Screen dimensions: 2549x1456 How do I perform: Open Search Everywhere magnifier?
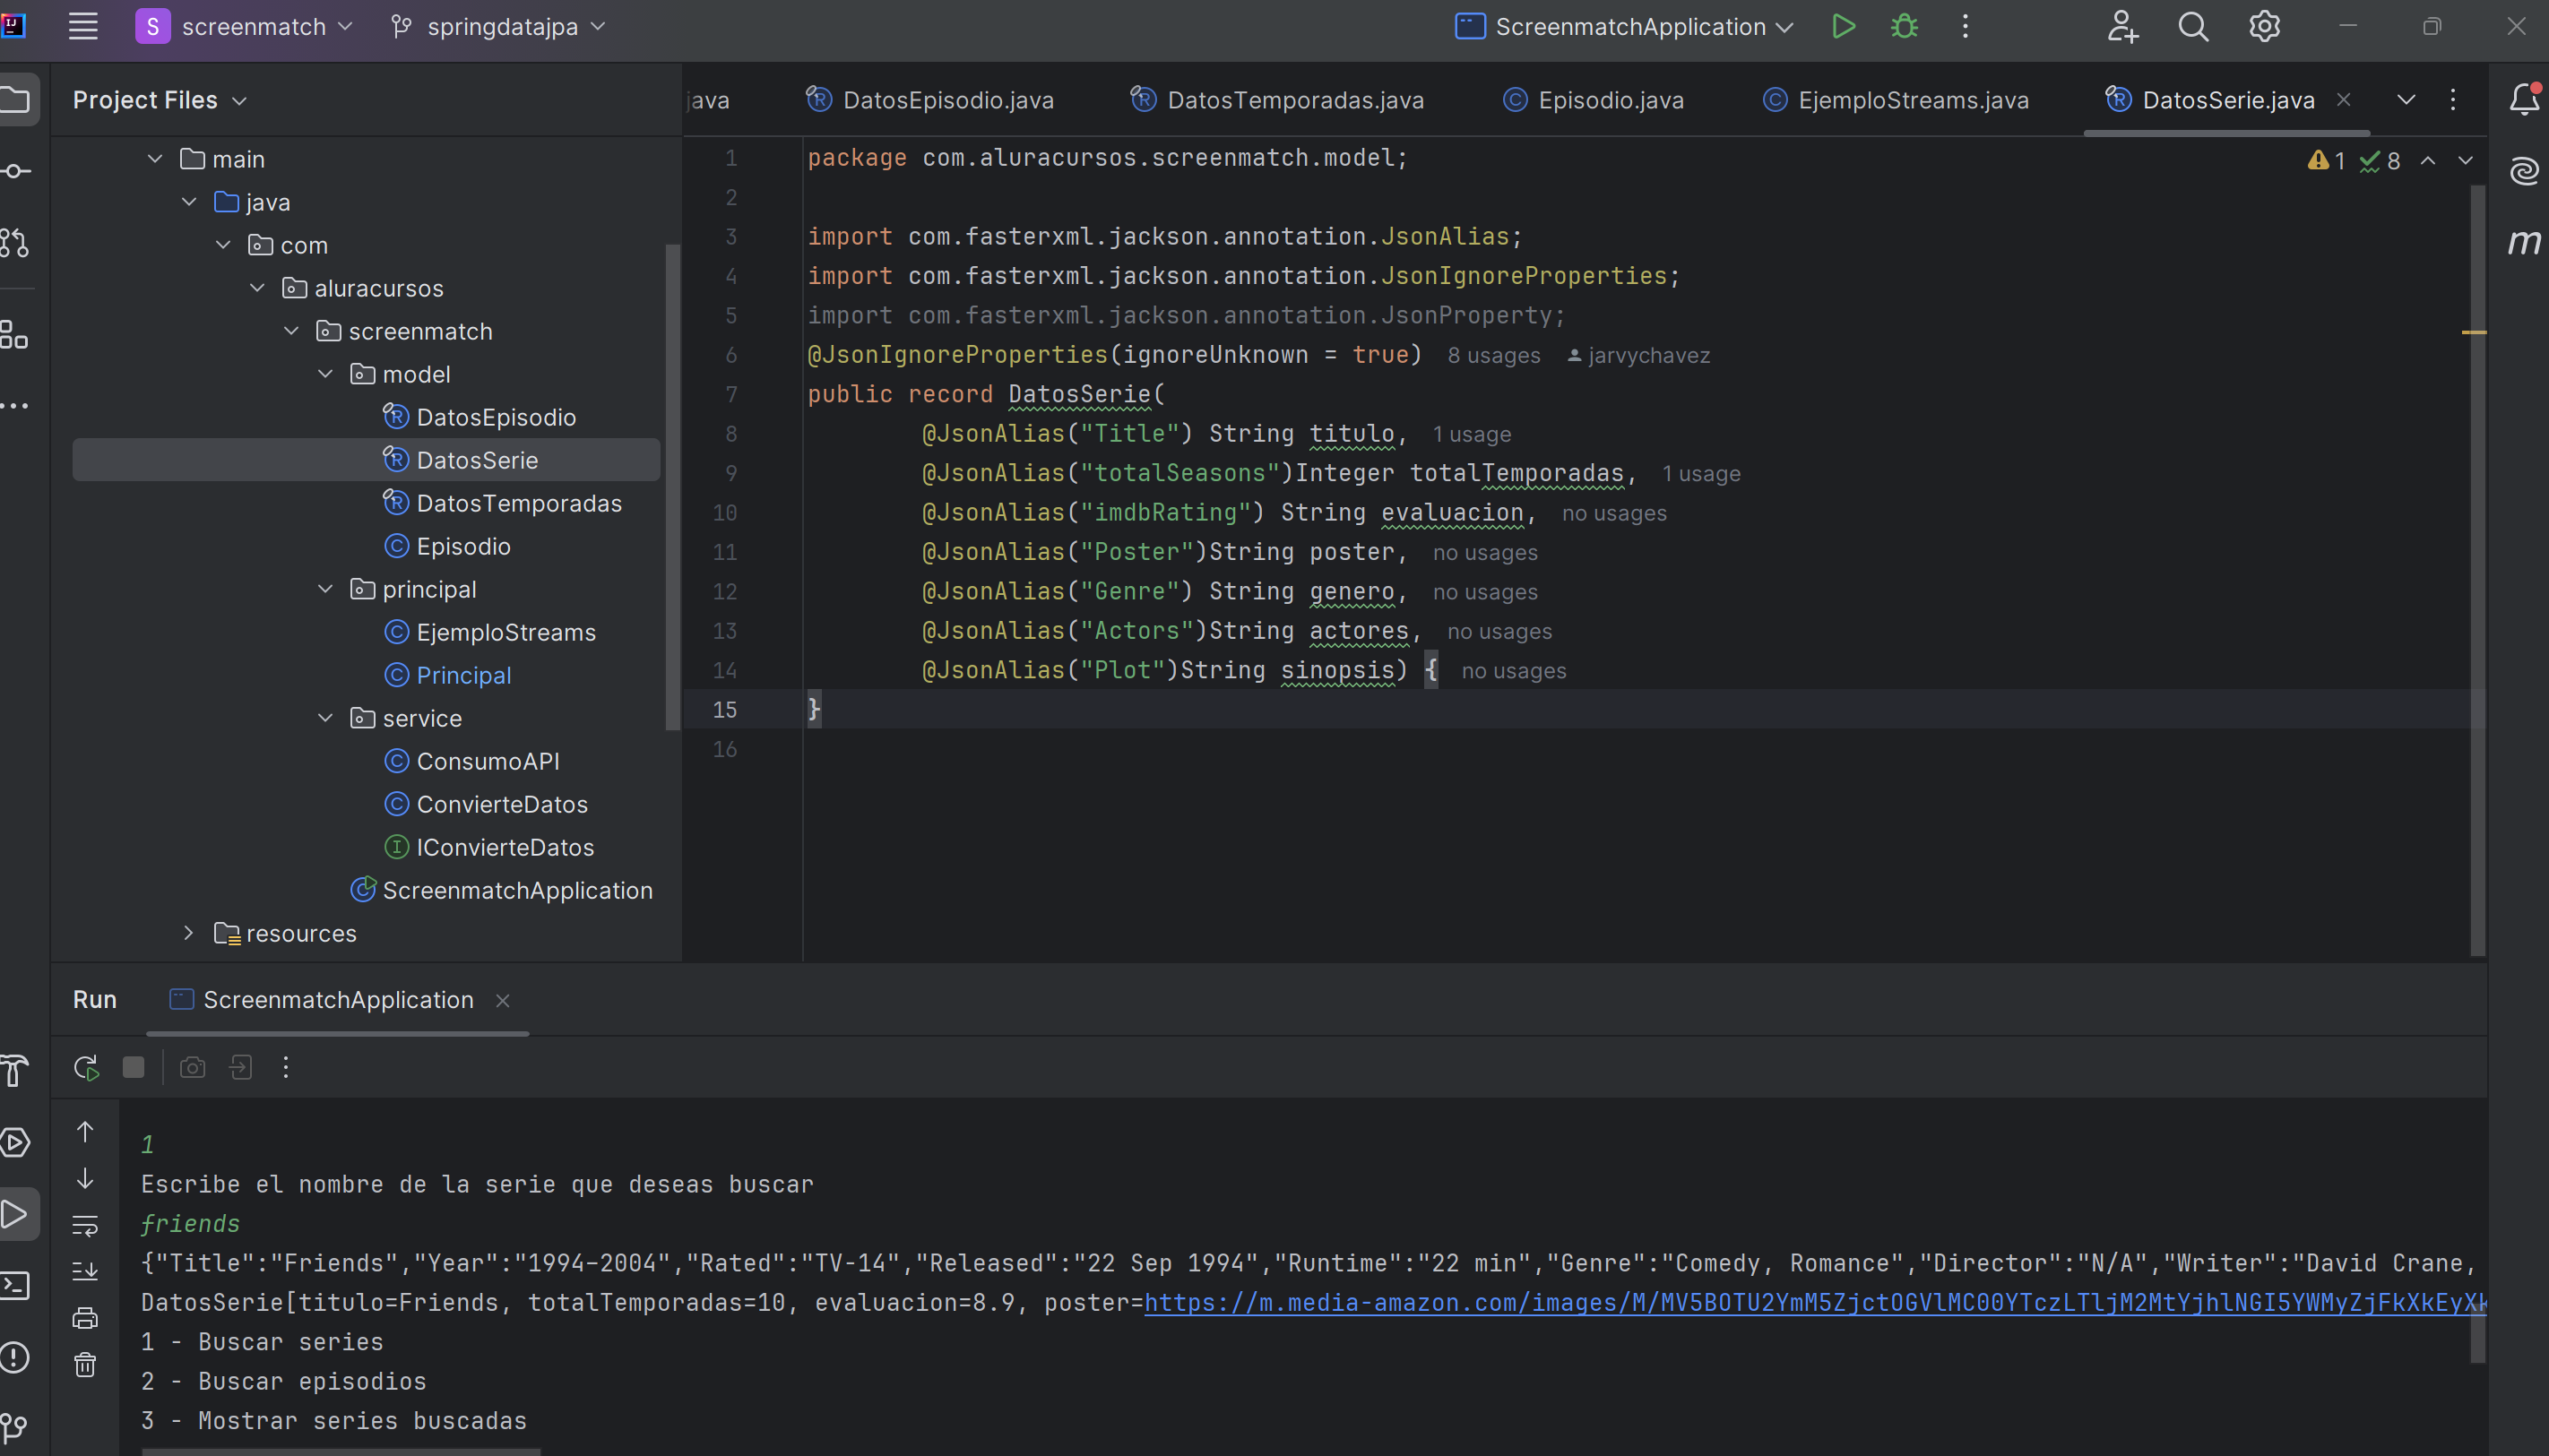[x=2193, y=26]
